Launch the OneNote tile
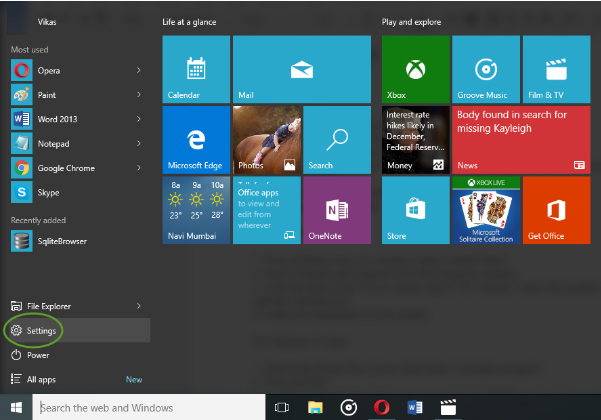 pos(337,210)
